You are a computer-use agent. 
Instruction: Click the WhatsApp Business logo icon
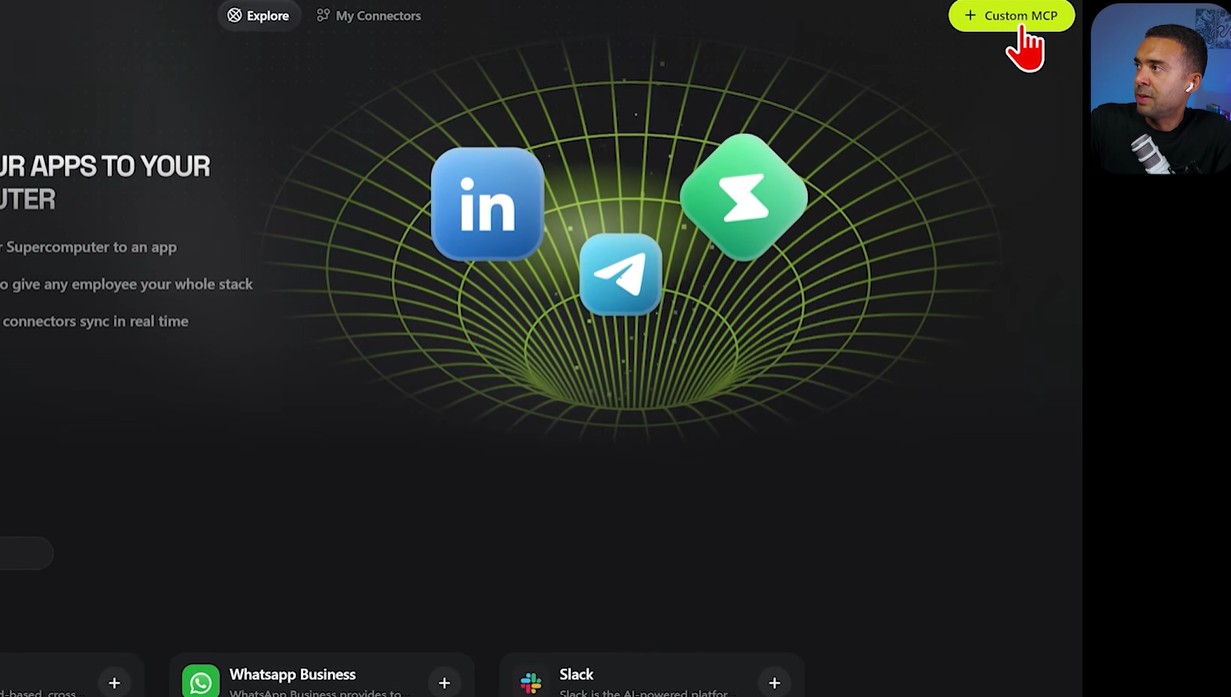pos(201,682)
